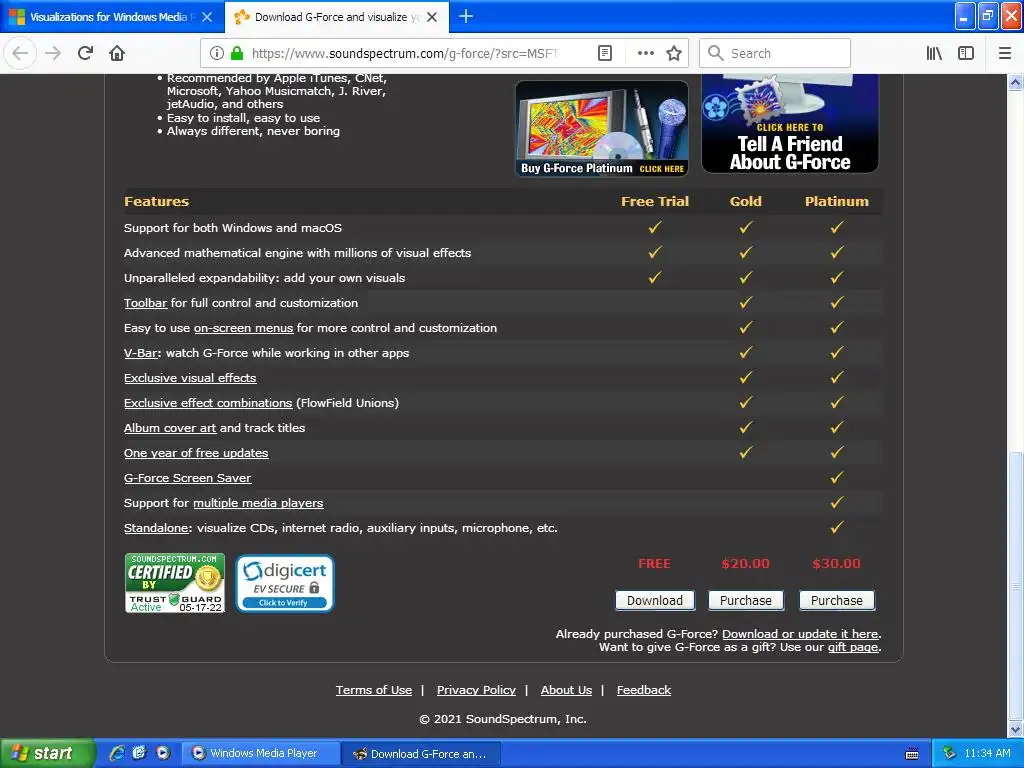Image resolution: width=1024 pixels, height=768 pixels.
Task: Open the on-screen menus link
Action: [244, 328]
